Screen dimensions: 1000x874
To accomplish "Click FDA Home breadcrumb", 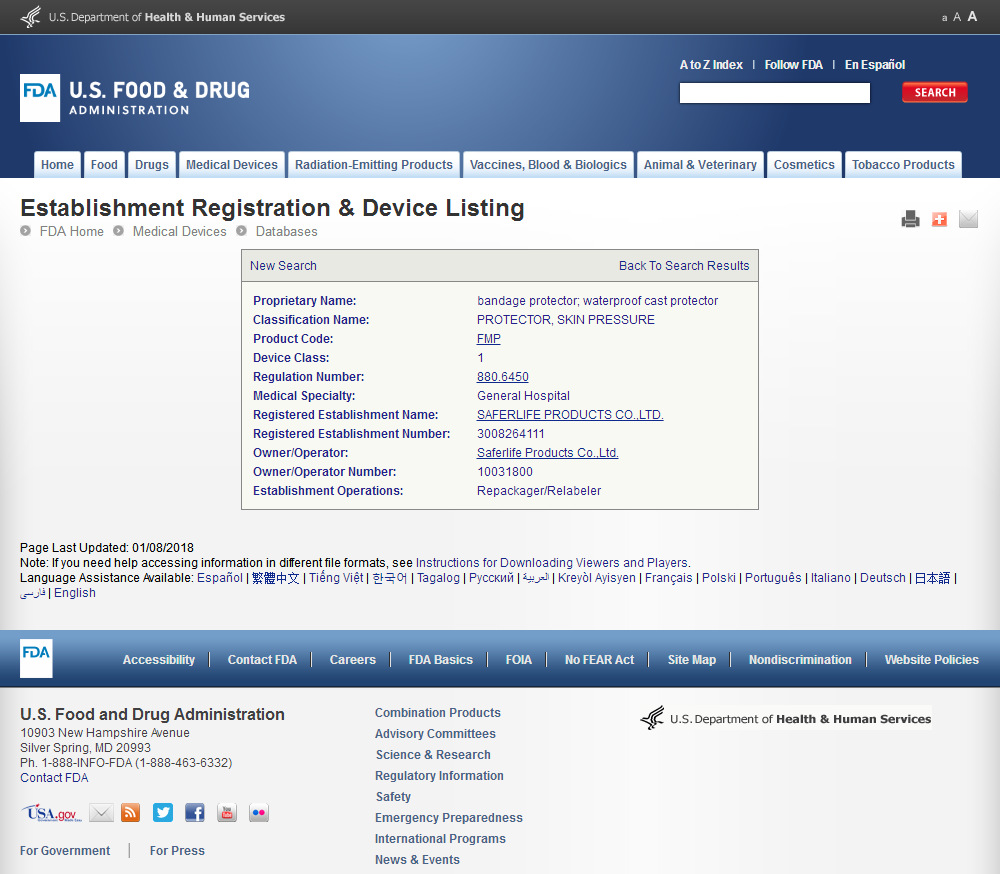I will (x=71, y=232).
